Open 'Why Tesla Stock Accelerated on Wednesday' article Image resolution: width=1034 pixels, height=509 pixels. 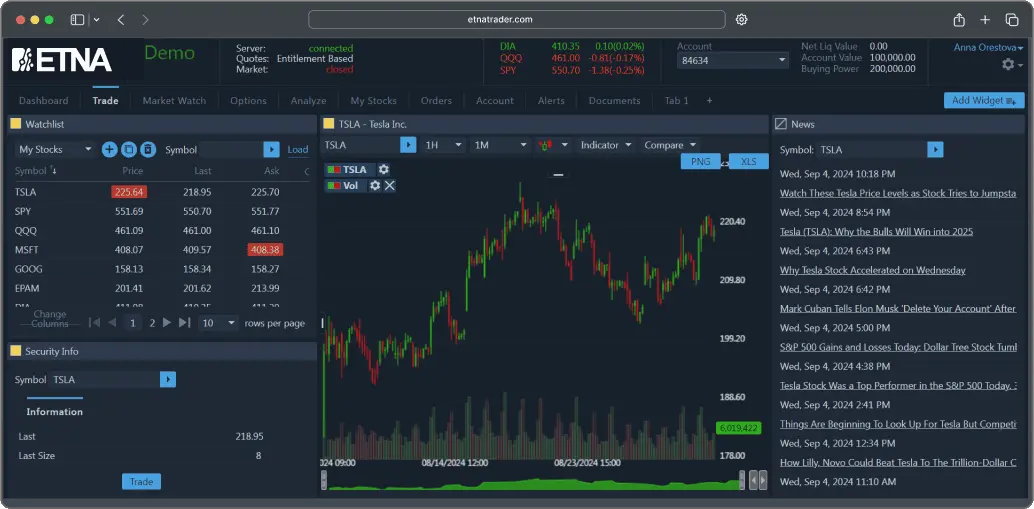pyautogui.click(x=872, y=270)
